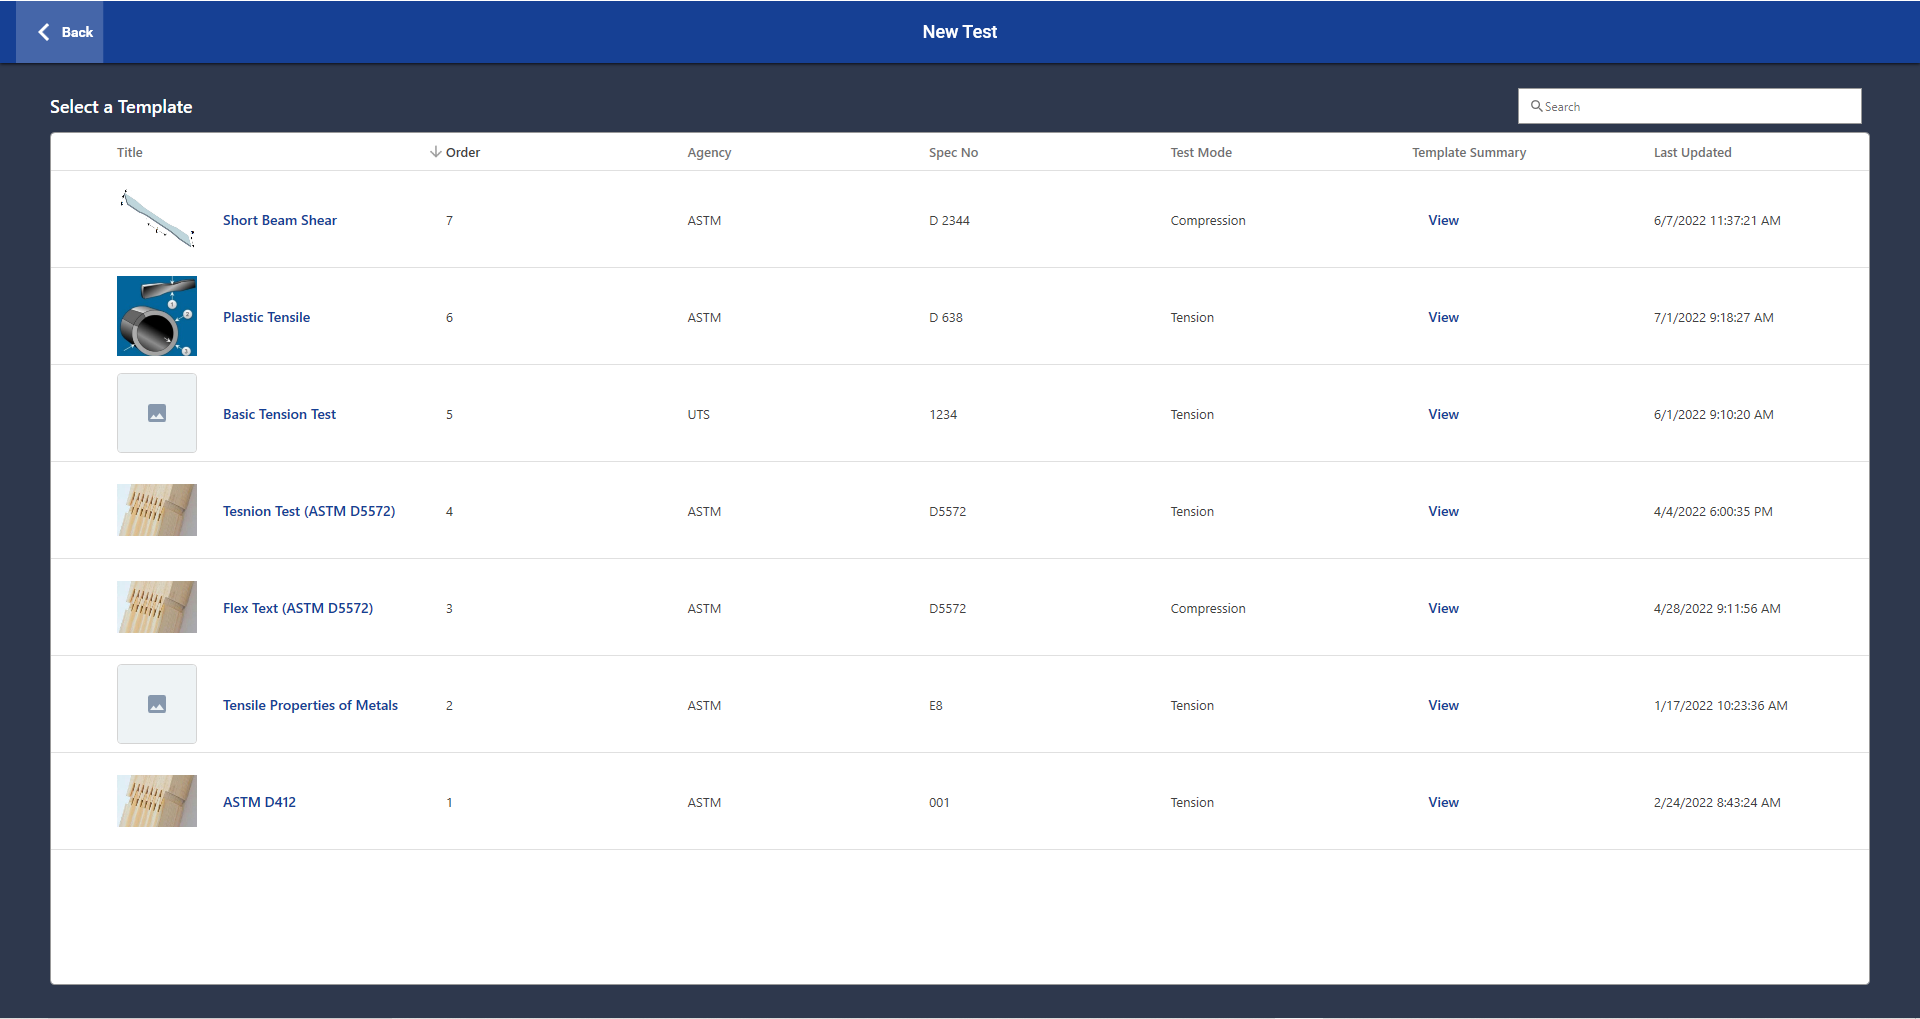This screenshot has width=1920, height=1019.
Task: Select the Basic Tension Test template
Action: pyautogui.click(x=279, y=414)
